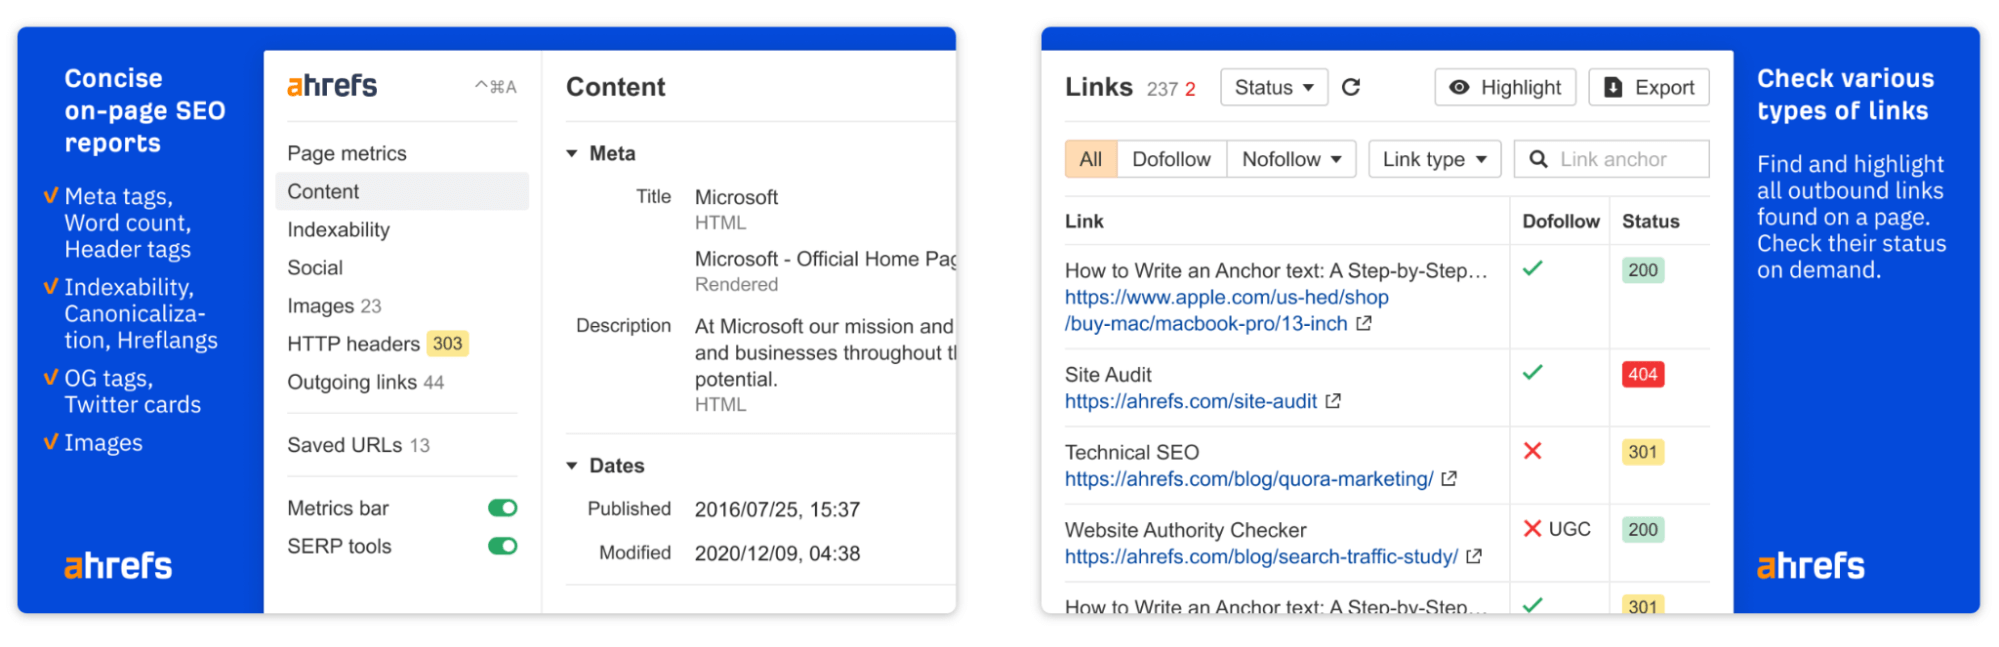
Task: Click the eye icon on Highlight button
Action: click(x=1459, y=87)
